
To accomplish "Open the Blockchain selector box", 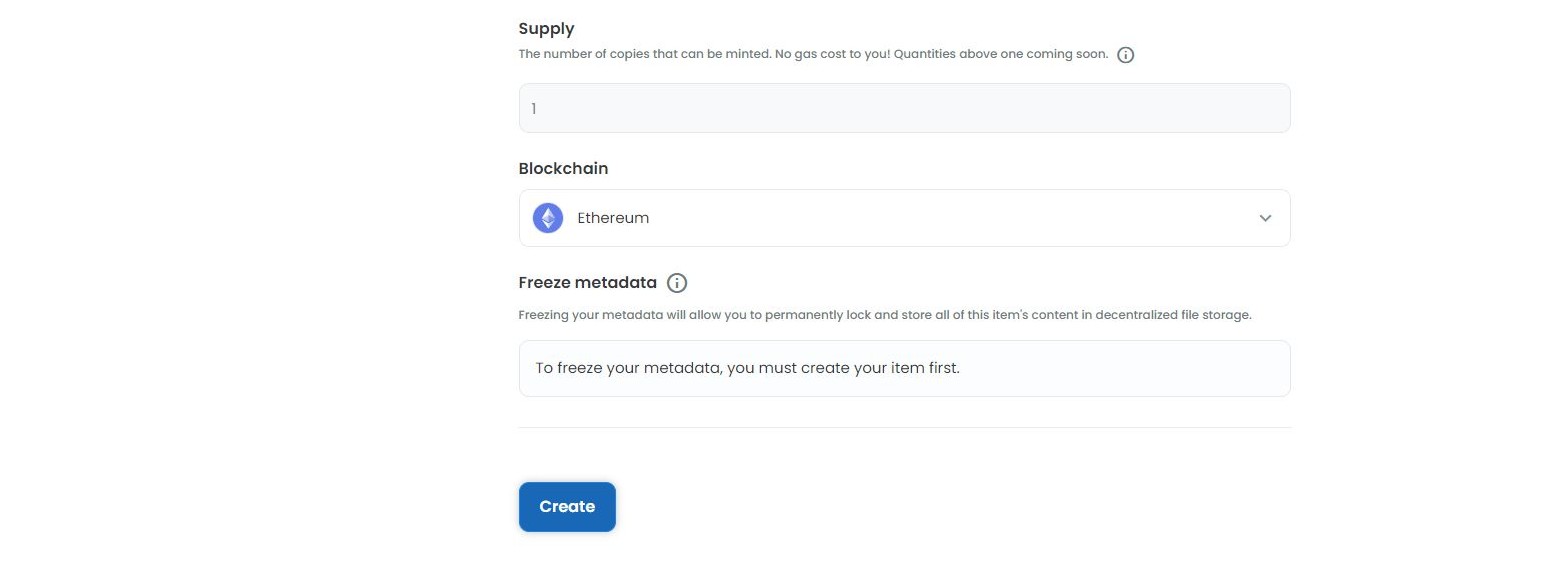I will (x=904, y=218).
